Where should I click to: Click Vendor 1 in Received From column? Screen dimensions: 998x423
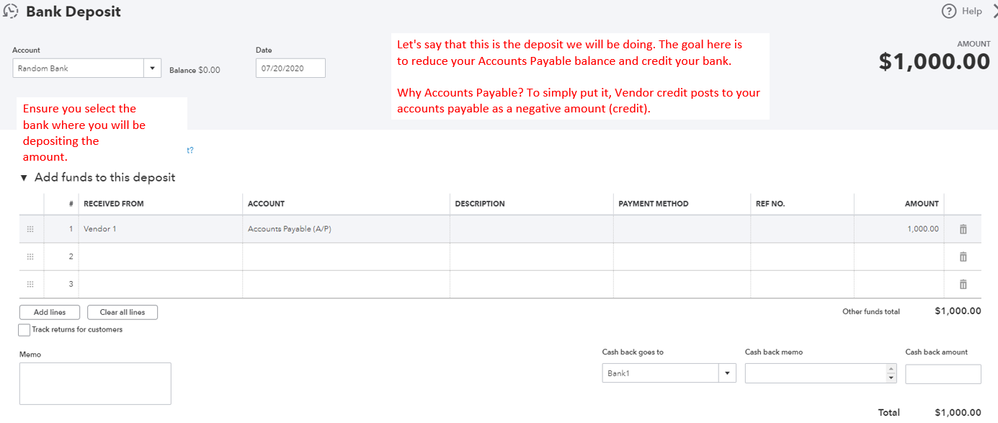tap(100, 229)
